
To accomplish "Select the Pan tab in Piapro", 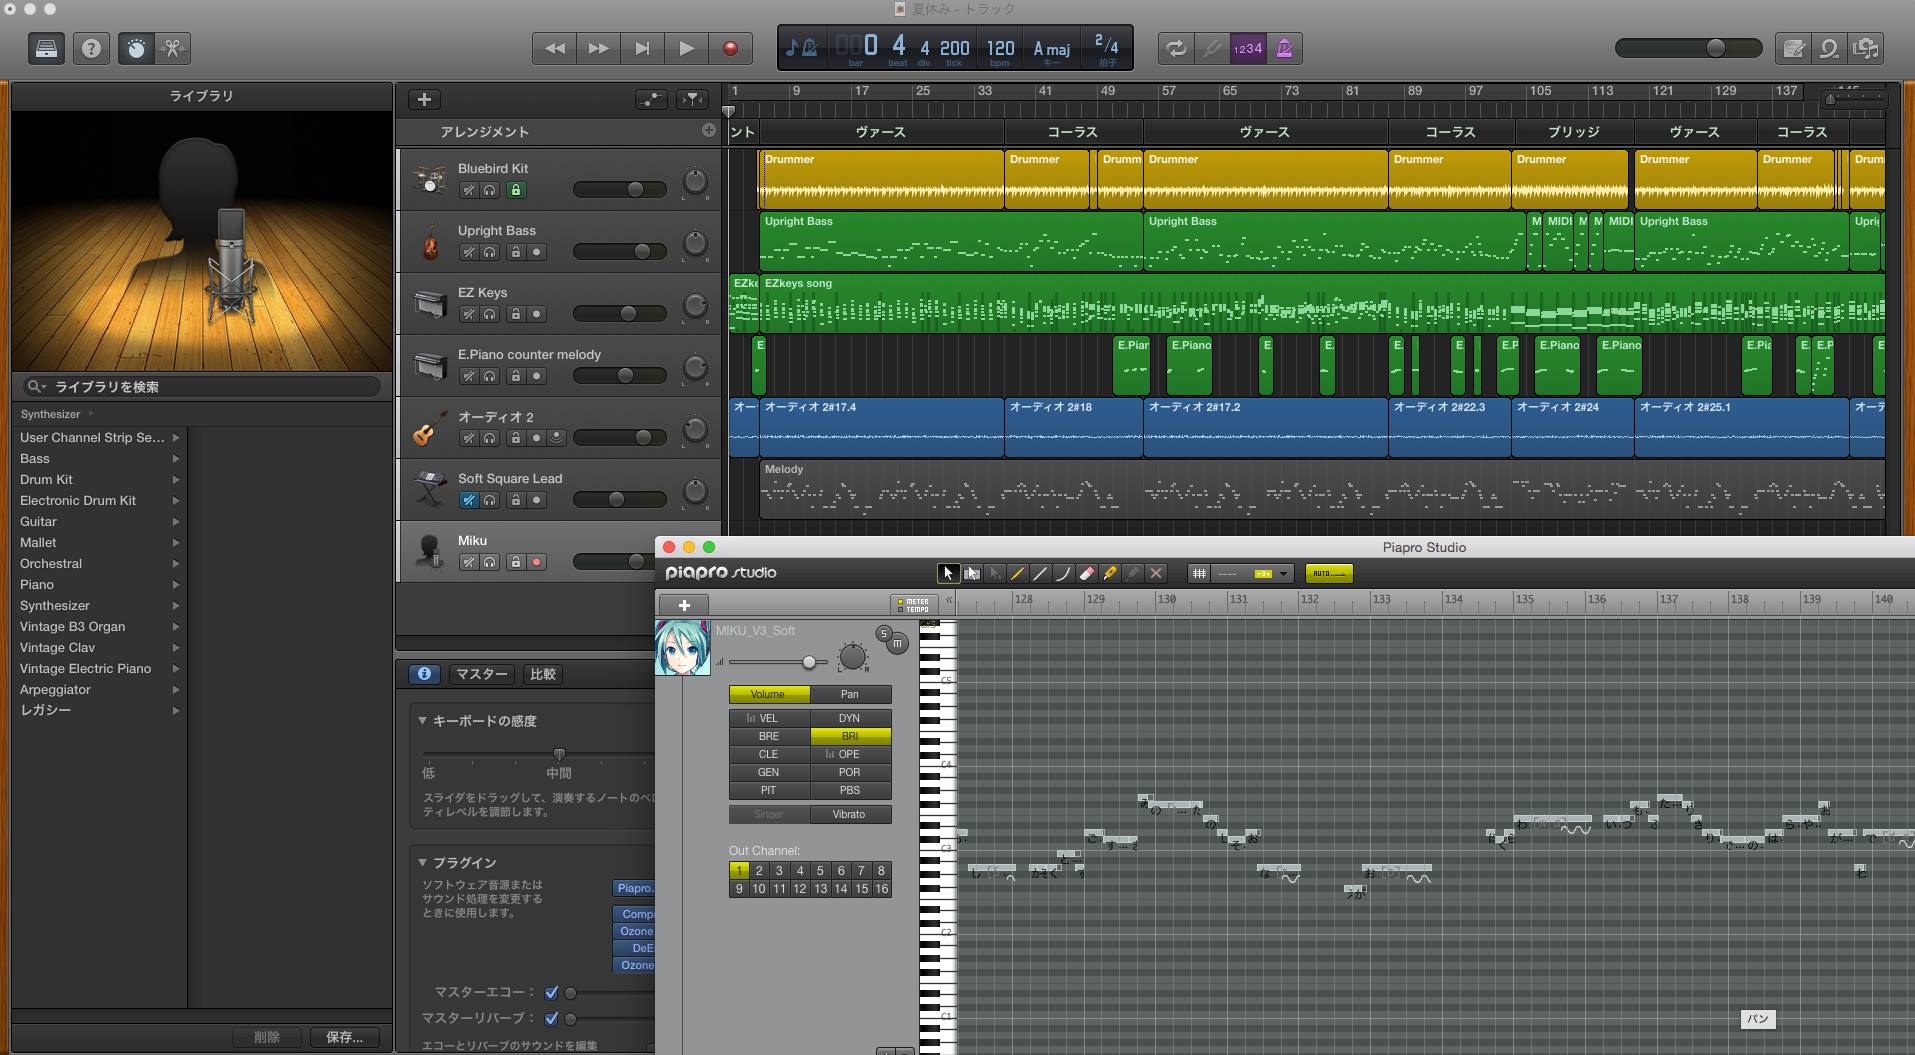I will click(849, 694).
